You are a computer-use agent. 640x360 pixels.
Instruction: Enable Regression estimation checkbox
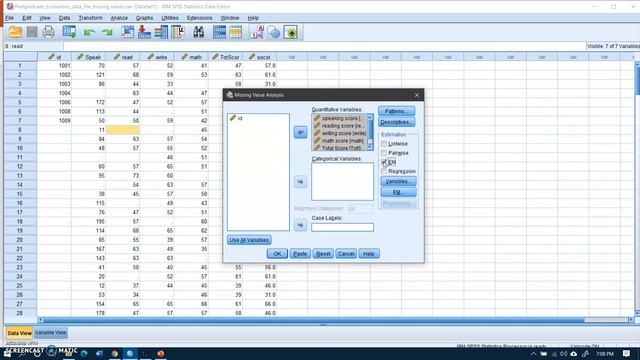click(384, 171)
